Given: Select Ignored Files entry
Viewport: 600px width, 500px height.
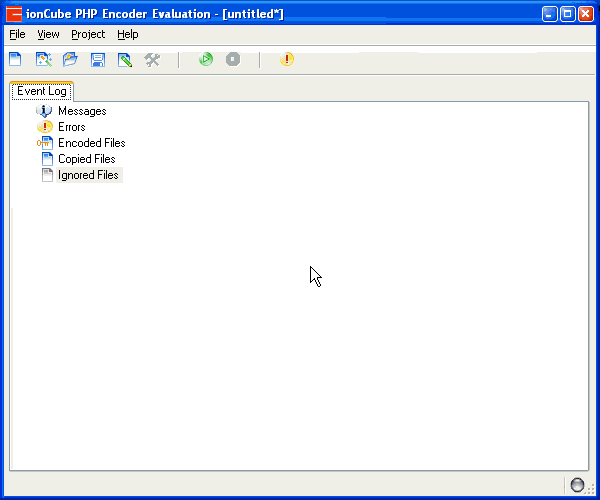Looking at the screenshot, I should tap(88, 175).
